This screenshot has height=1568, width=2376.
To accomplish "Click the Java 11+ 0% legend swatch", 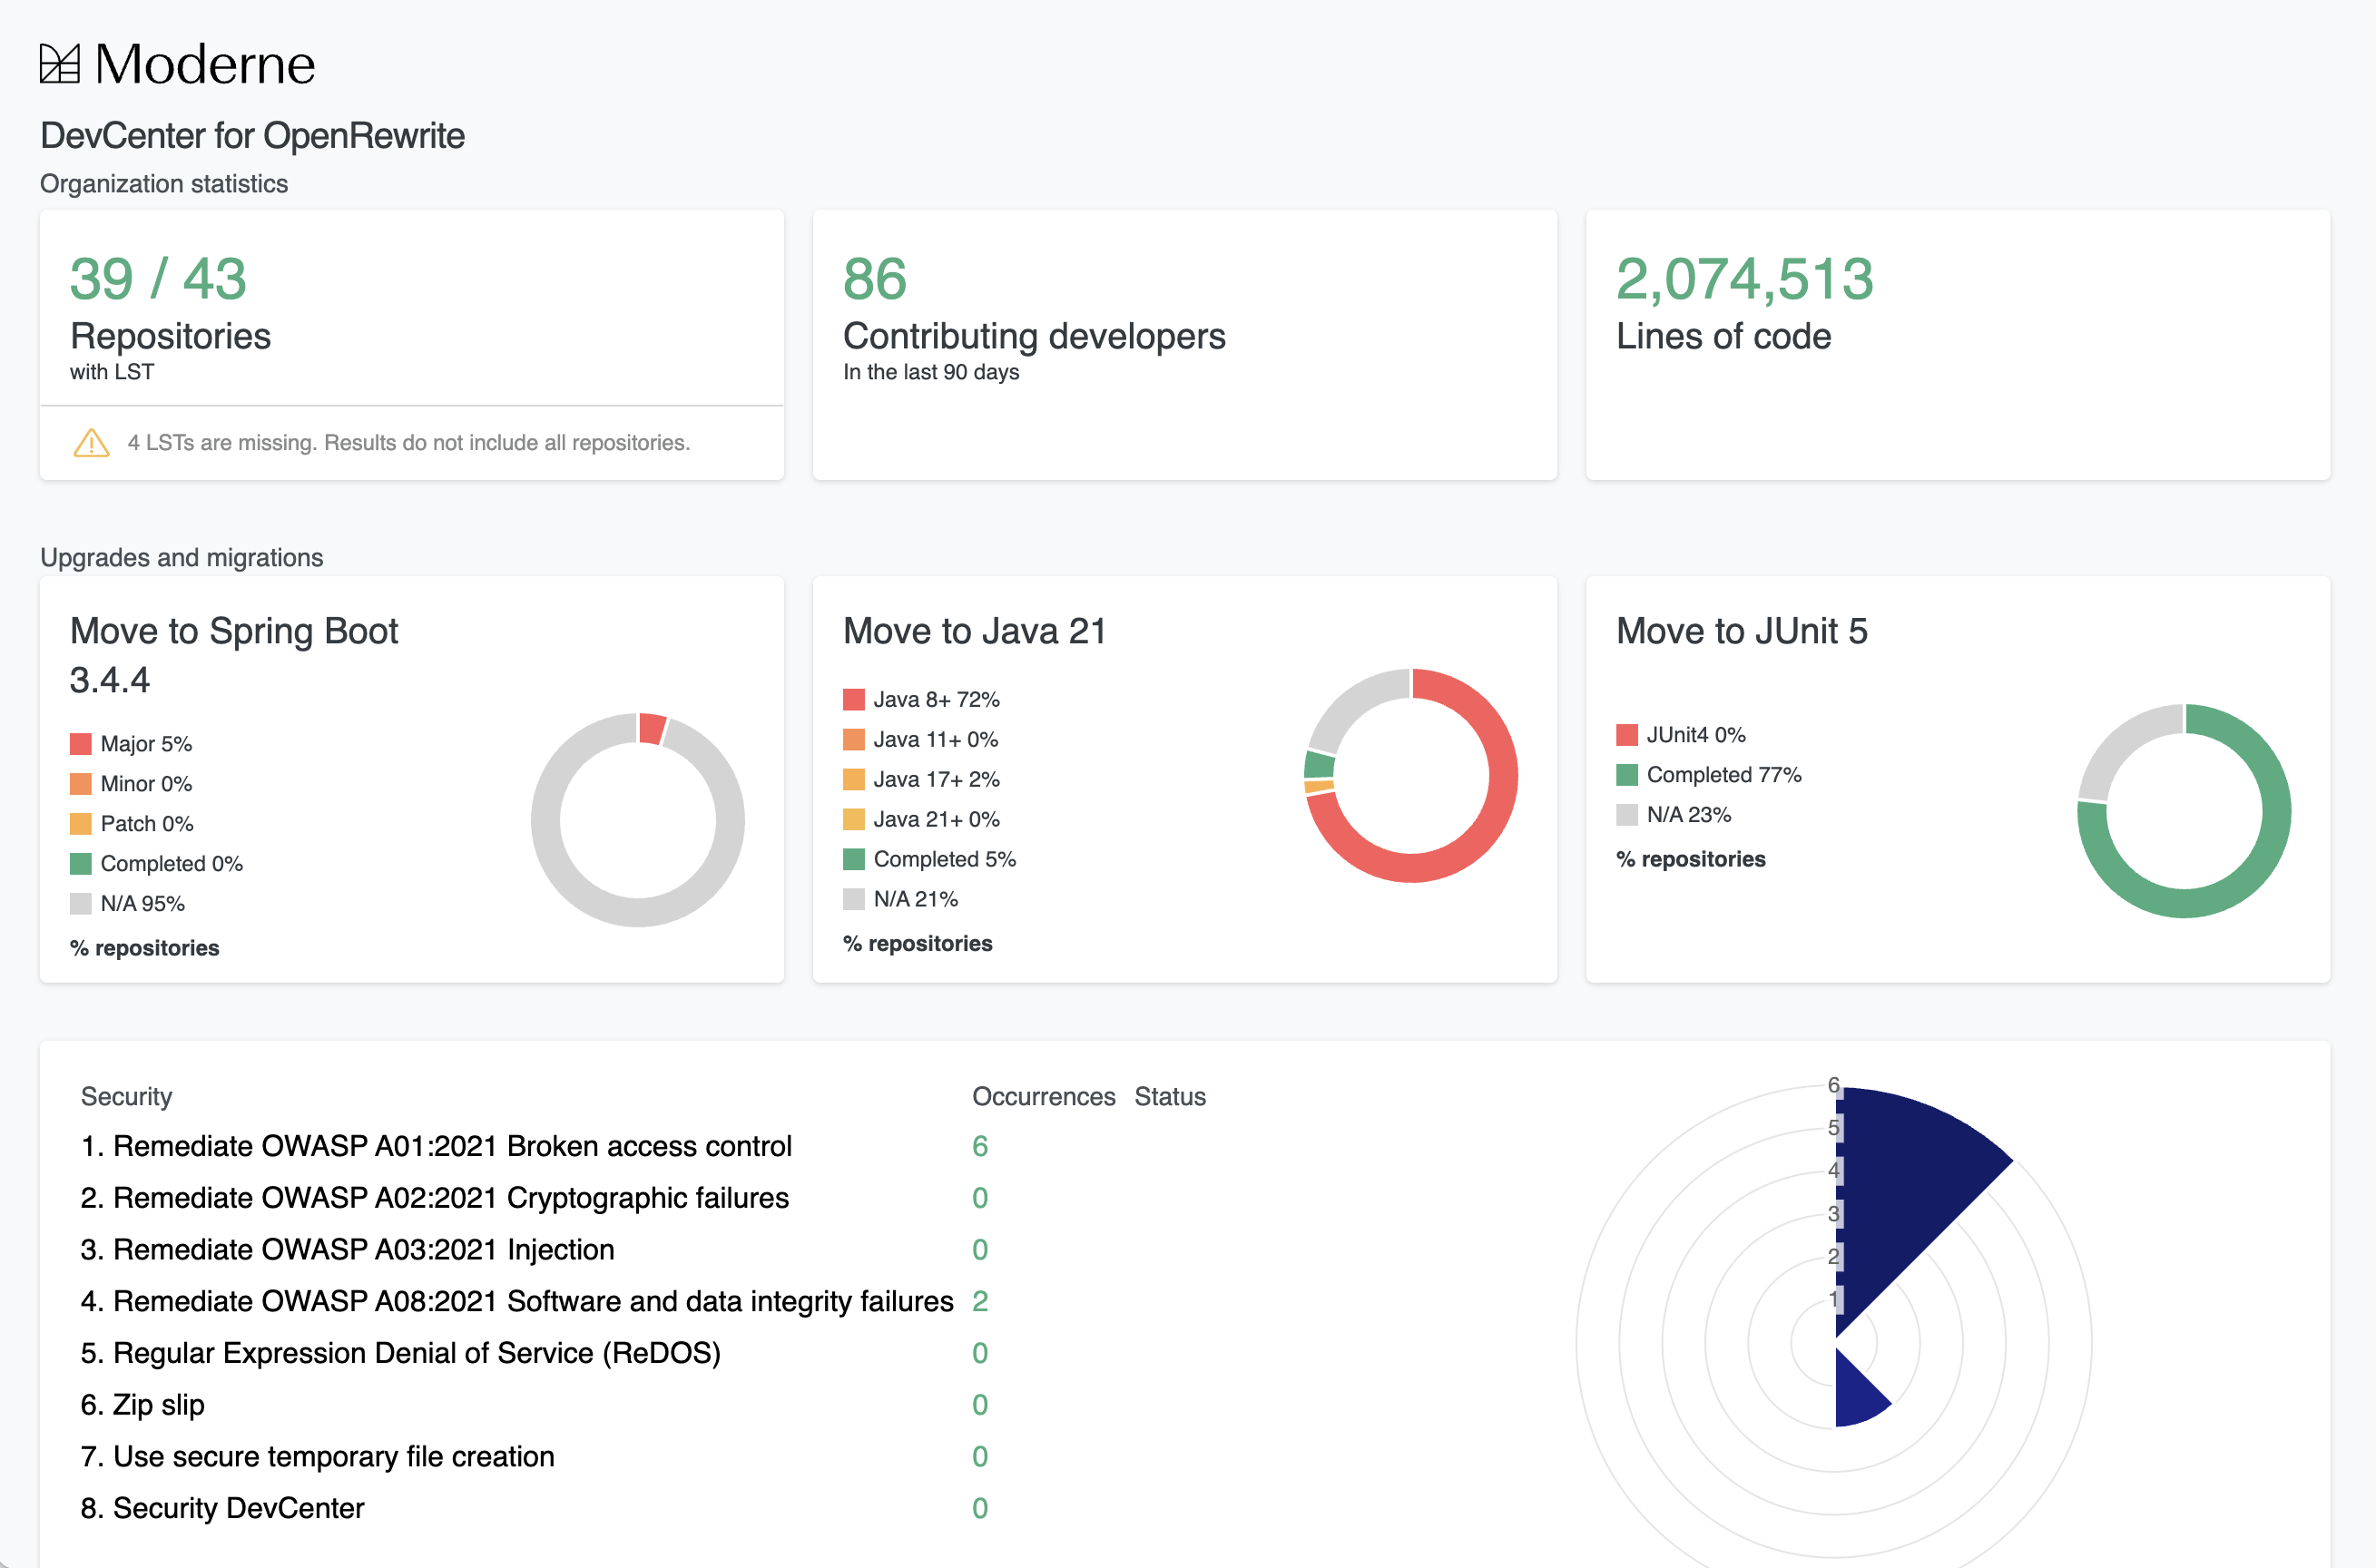I will (854, 739).
